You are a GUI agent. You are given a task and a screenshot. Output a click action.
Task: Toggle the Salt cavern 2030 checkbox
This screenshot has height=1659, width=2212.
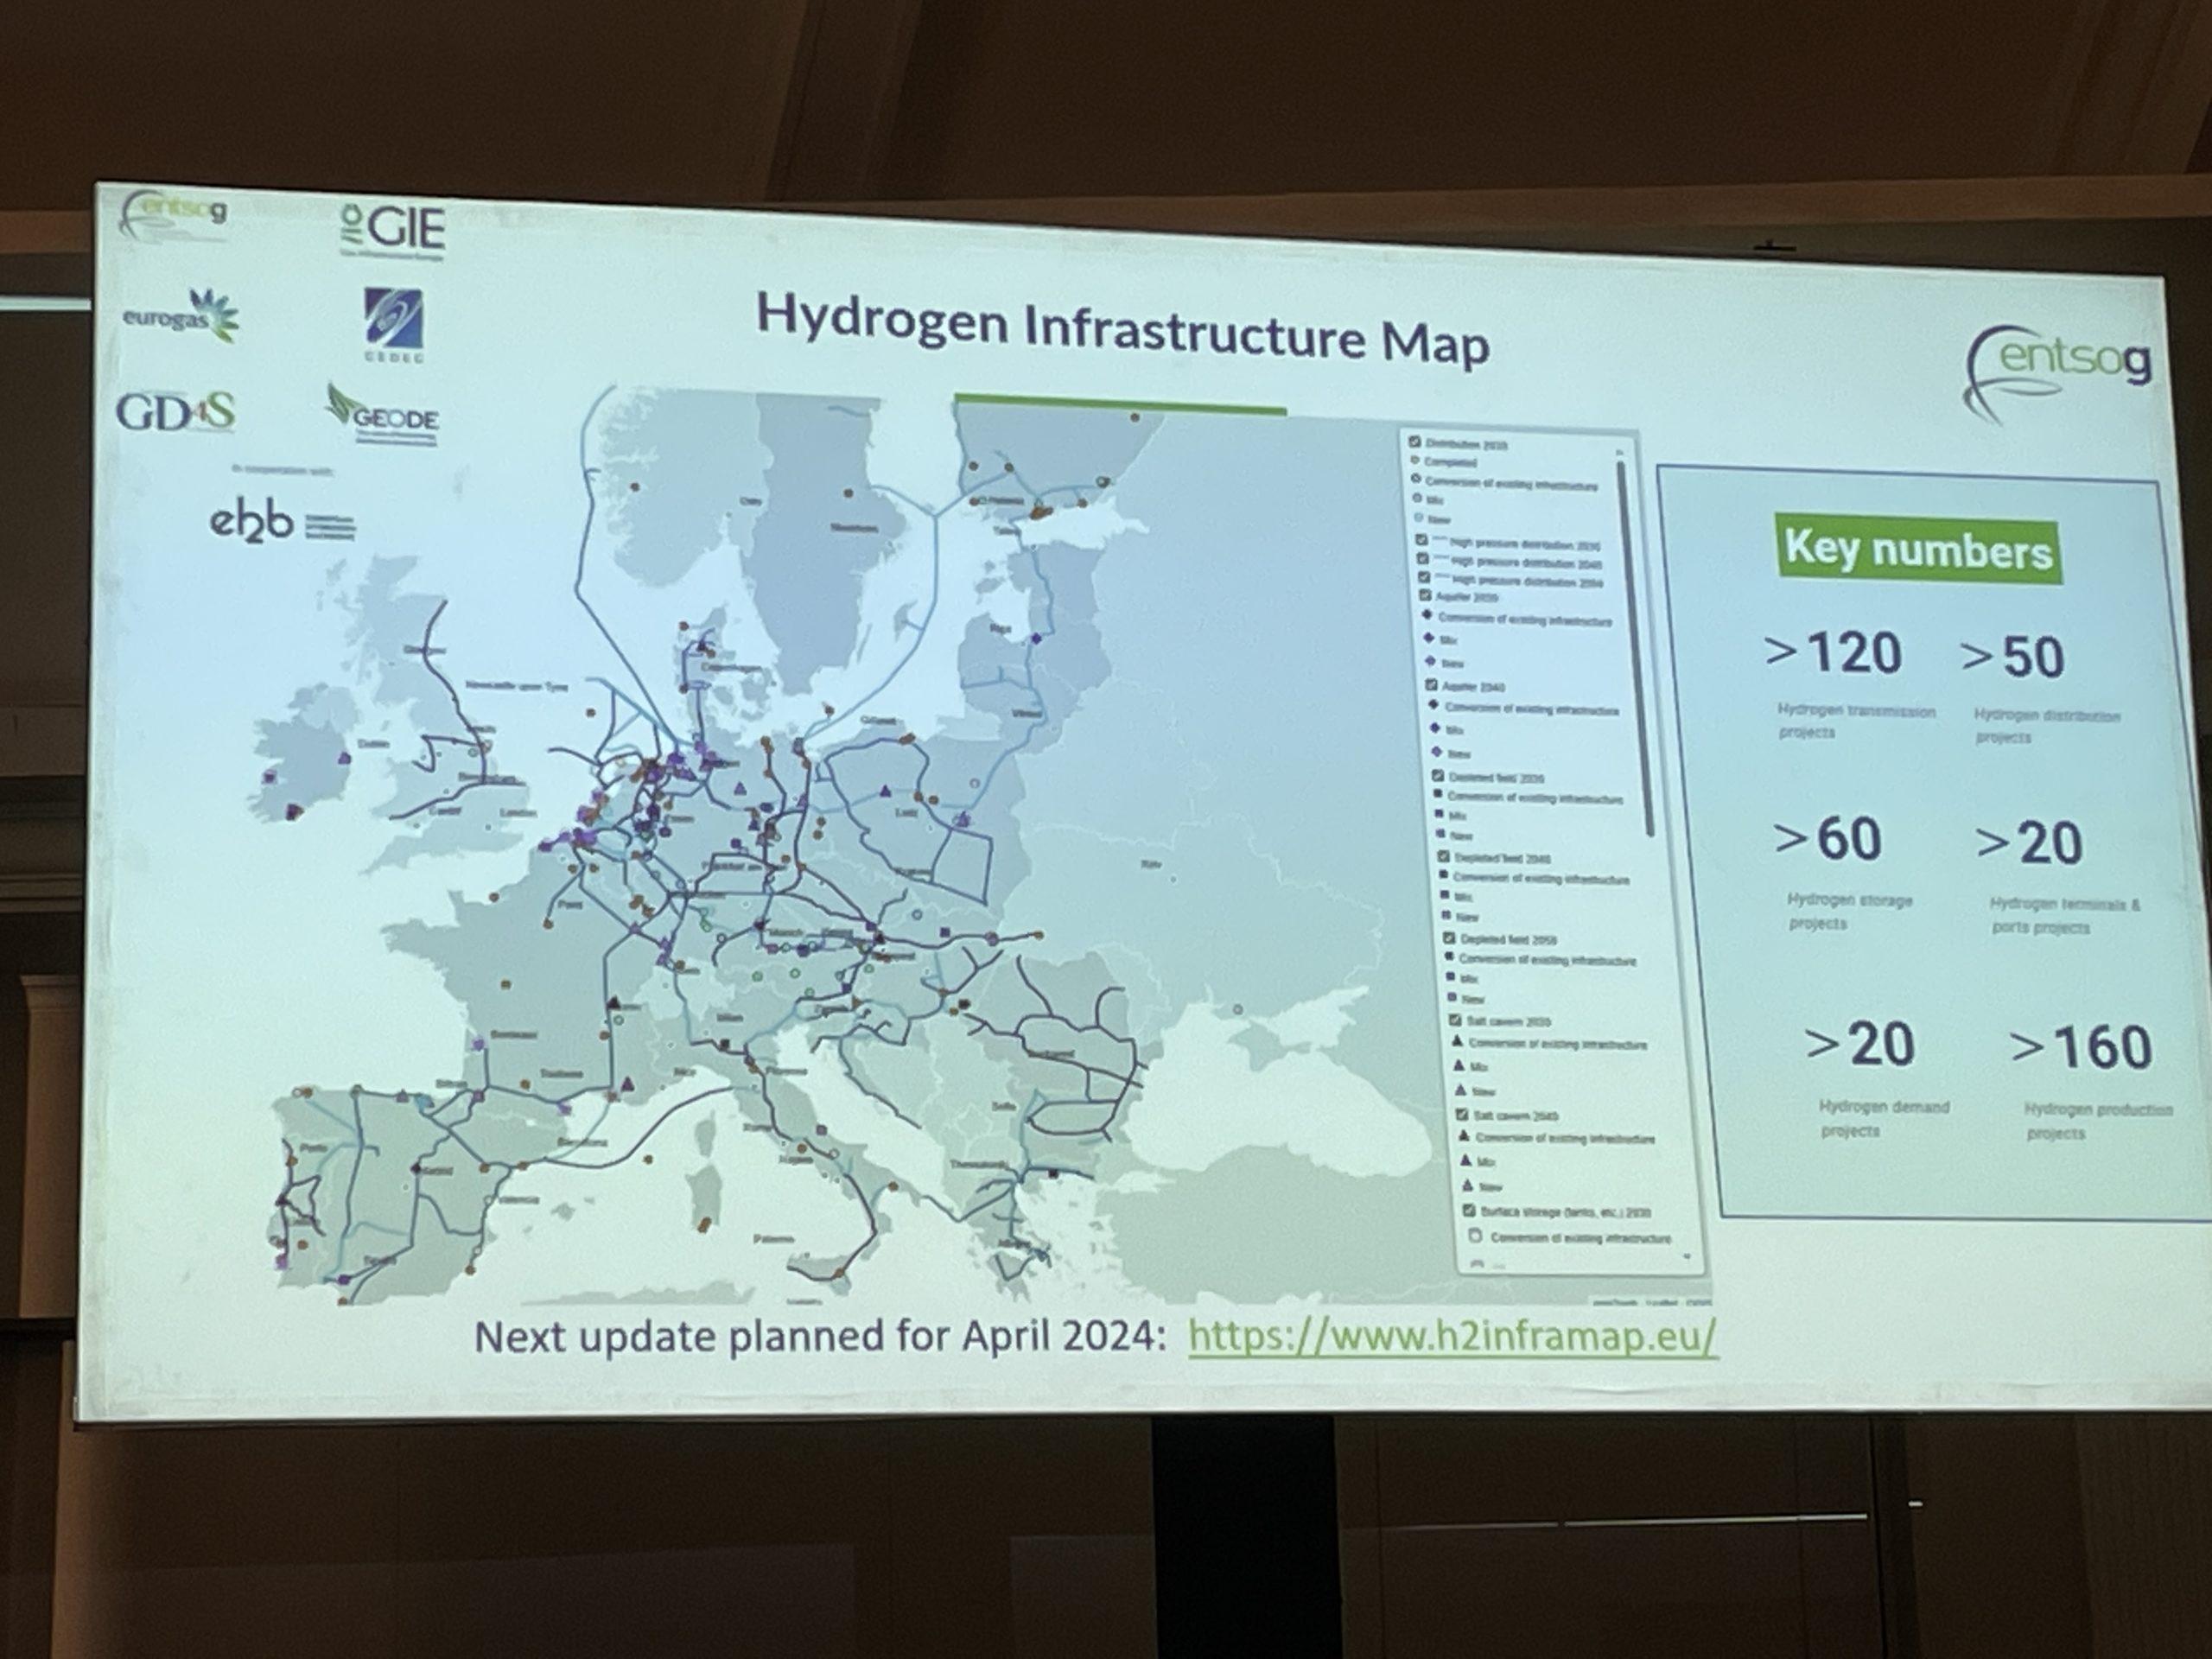point(1455,1020)
